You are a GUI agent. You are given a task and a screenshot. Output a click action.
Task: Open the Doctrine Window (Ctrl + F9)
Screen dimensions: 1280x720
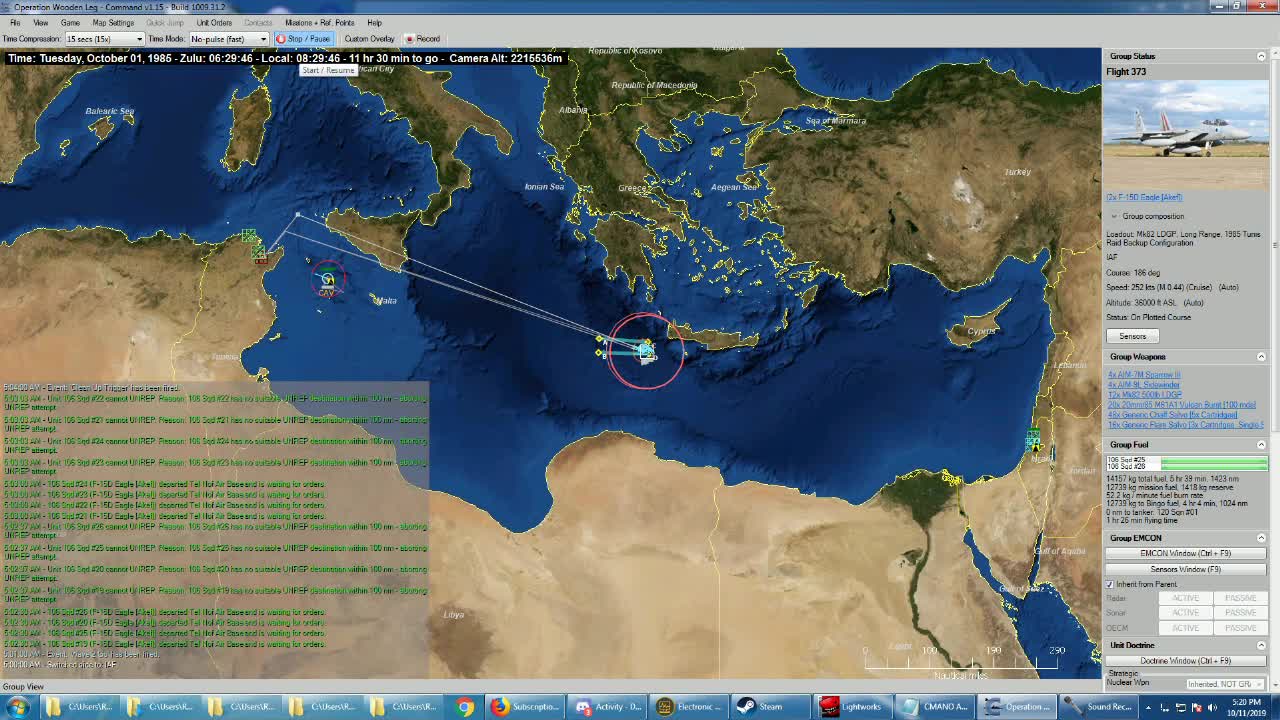1186,661
